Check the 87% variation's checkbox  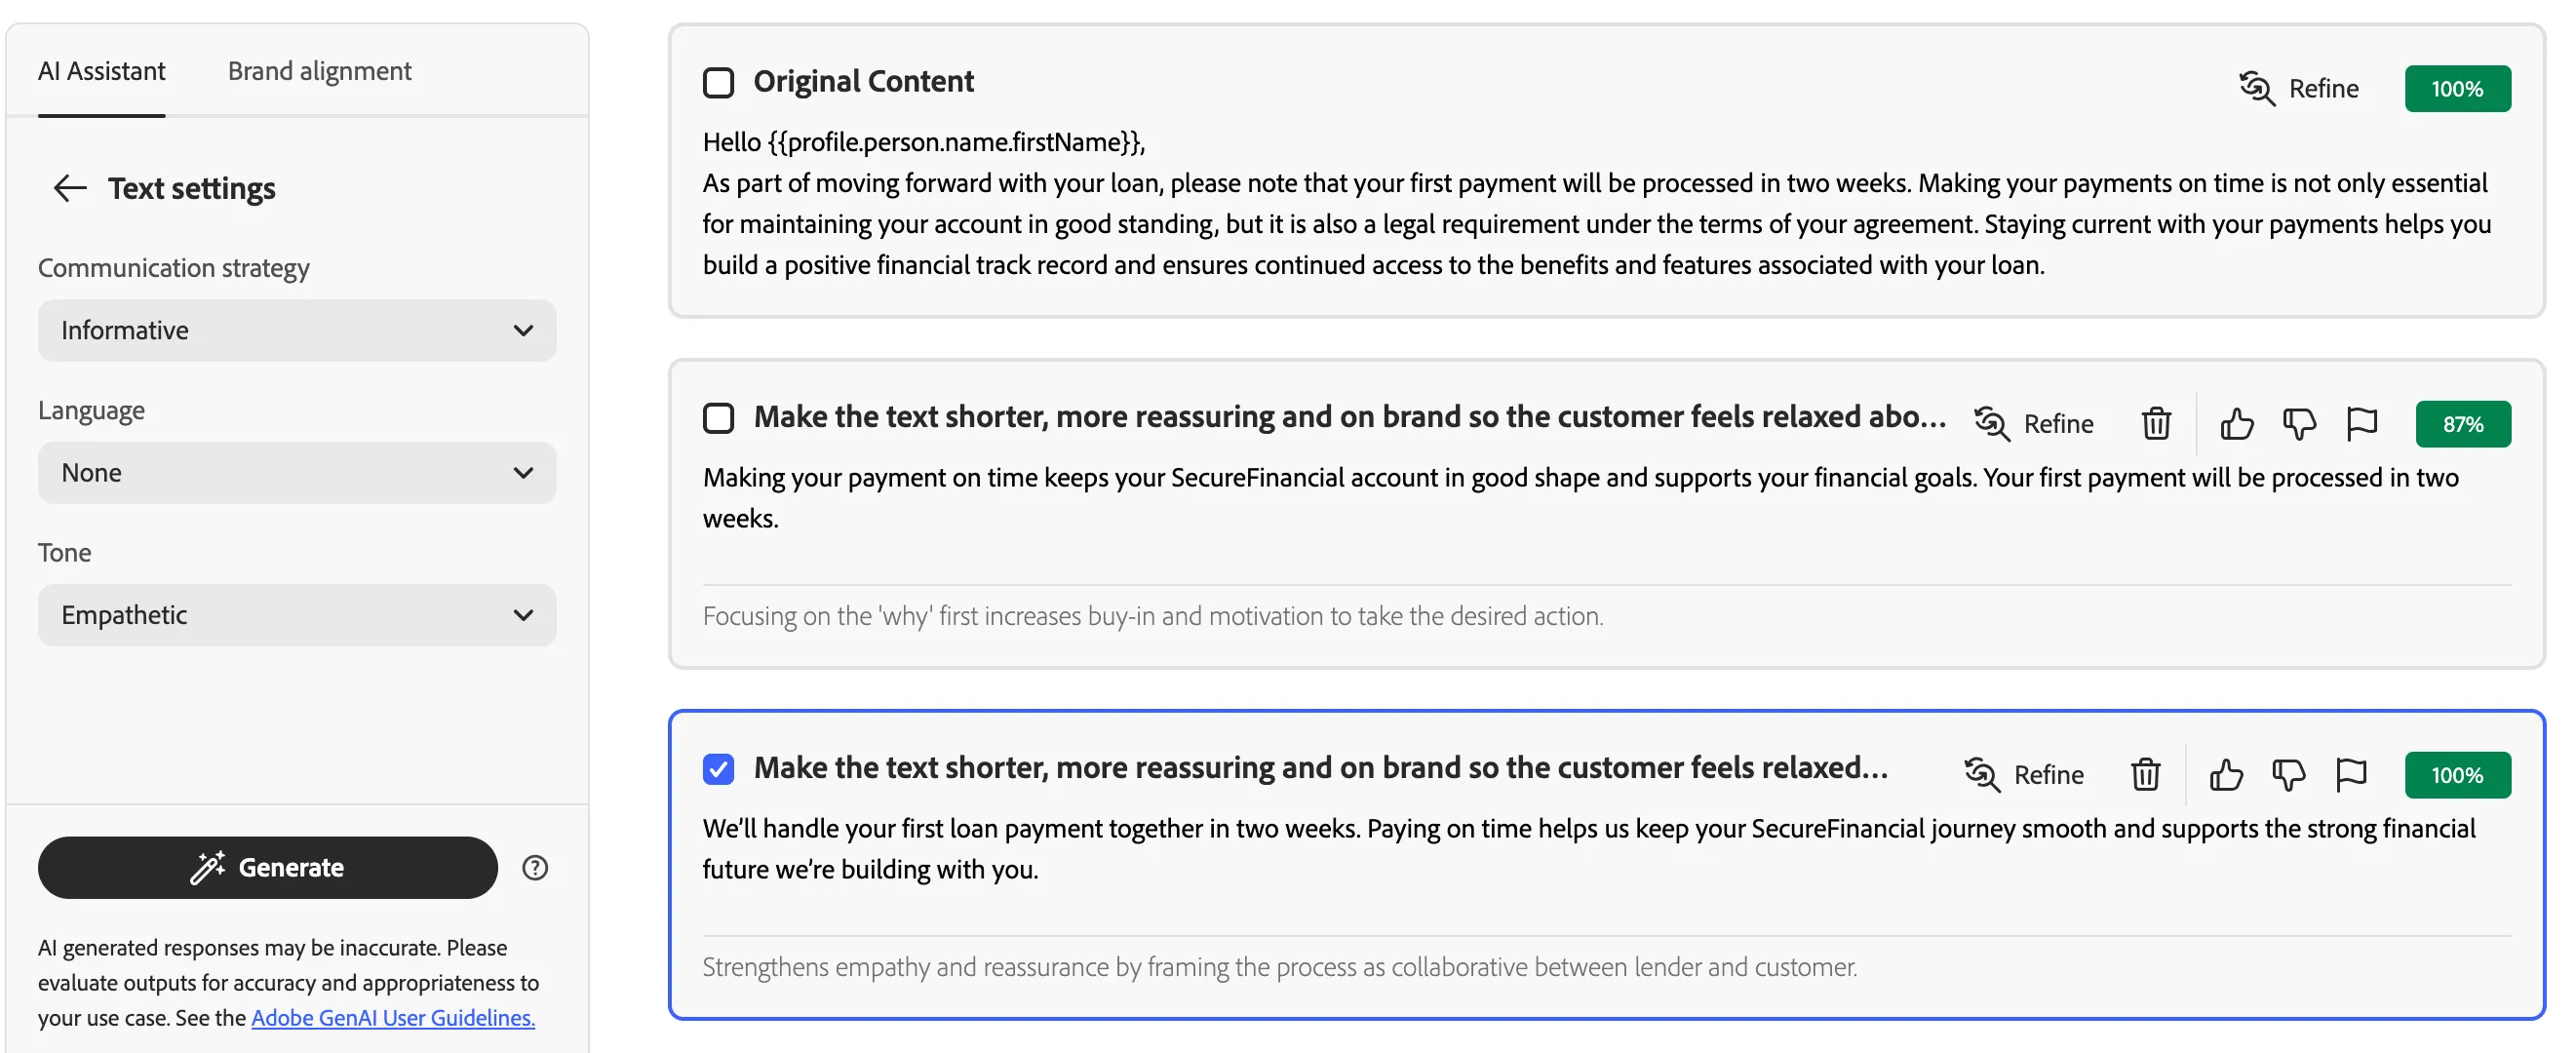(x=718, y=417)
